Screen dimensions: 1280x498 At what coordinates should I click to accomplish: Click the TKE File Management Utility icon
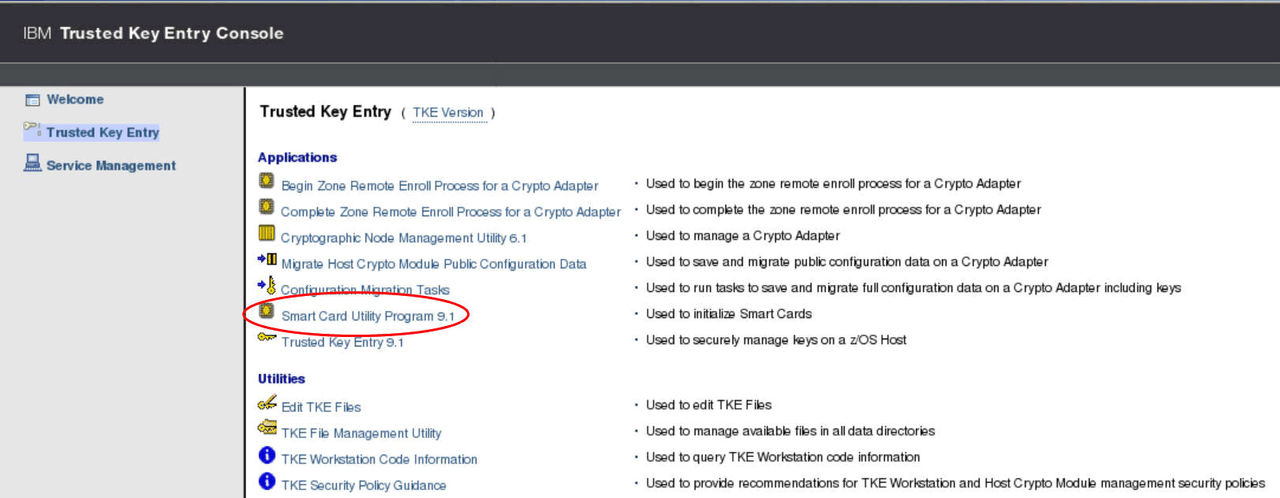pyautogui.click(x=266, y=429)
